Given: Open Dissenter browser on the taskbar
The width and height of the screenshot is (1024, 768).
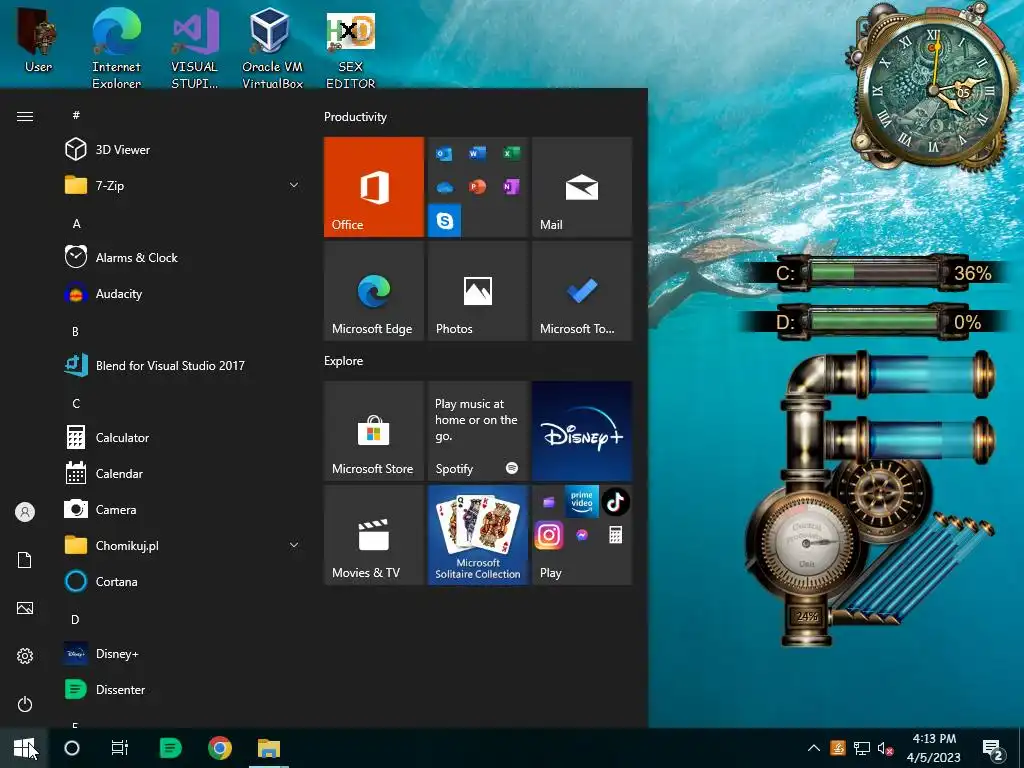Looking at the screenshot, I should (x=170, y=748).
